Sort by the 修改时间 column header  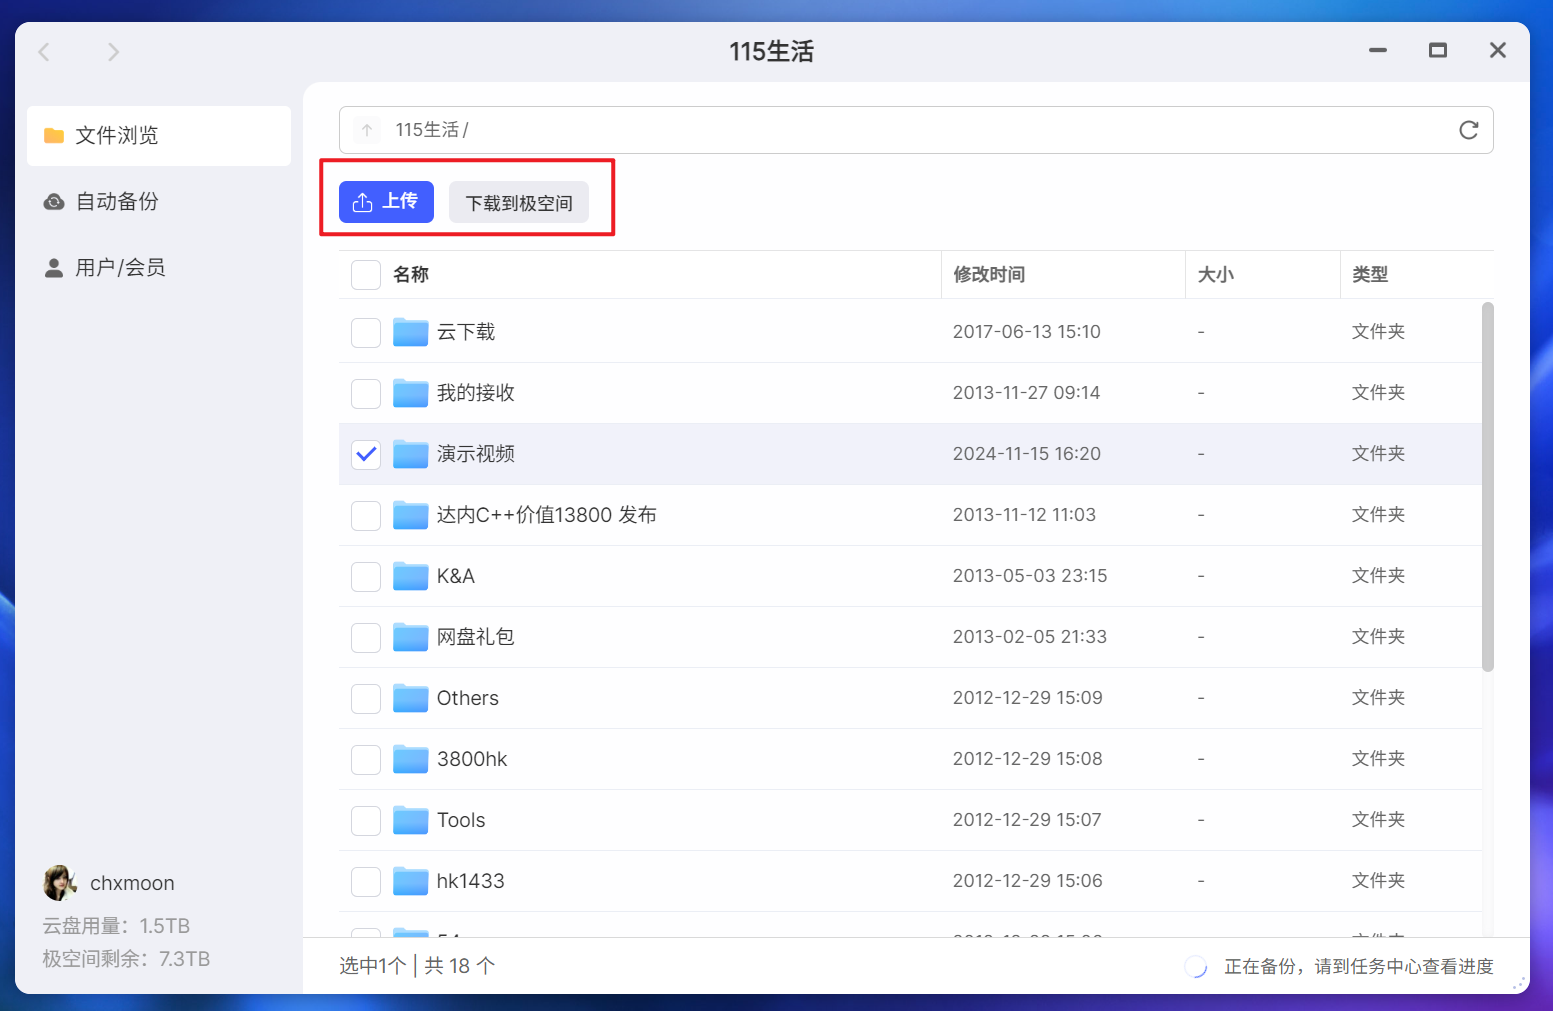989,274
